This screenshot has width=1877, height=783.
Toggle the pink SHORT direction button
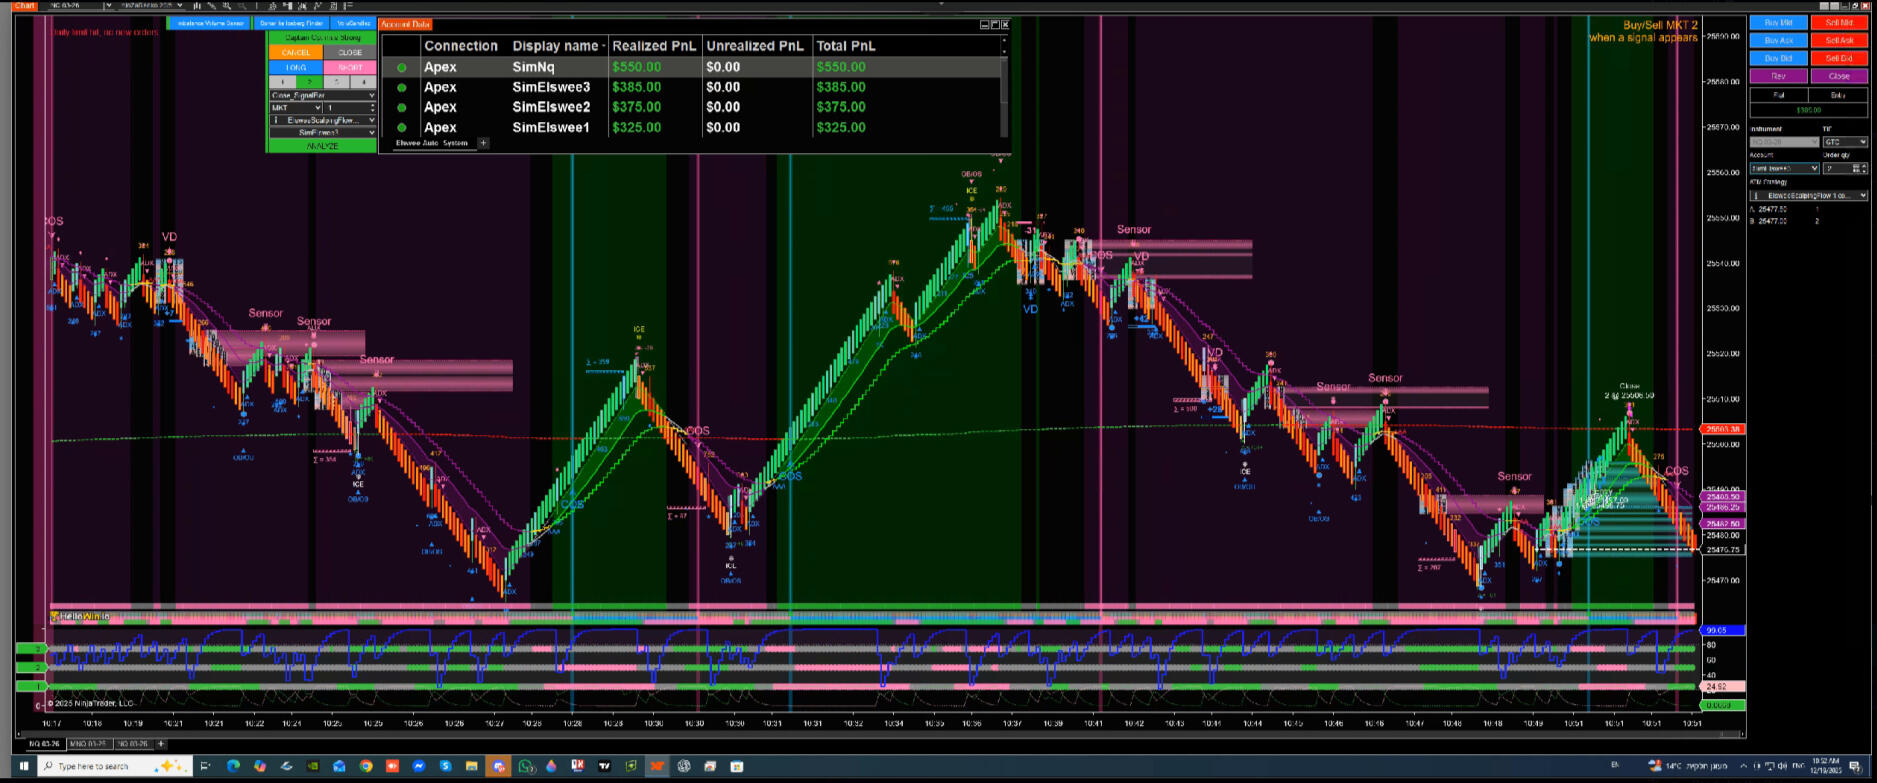(350, 68)
